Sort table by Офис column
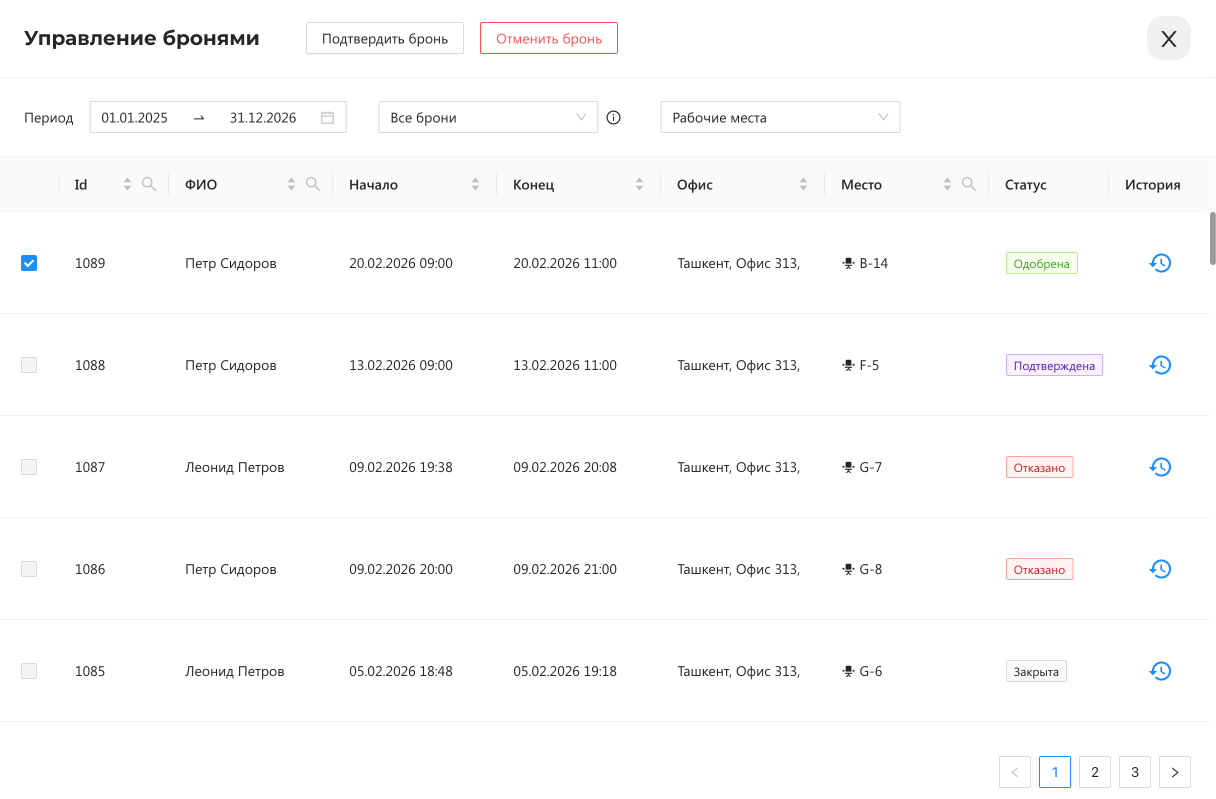This screenshot has height=799, width=1216. pos(803,184)
